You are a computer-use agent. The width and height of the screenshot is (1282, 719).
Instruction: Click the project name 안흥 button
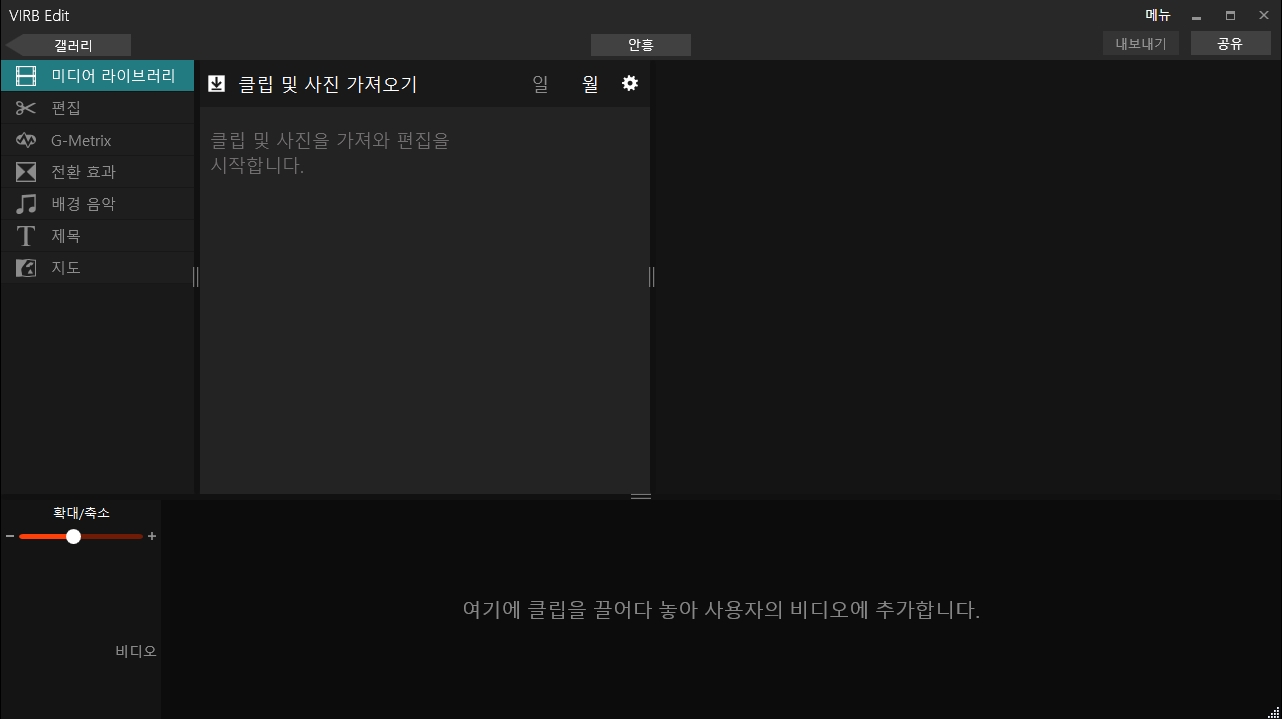641,45
